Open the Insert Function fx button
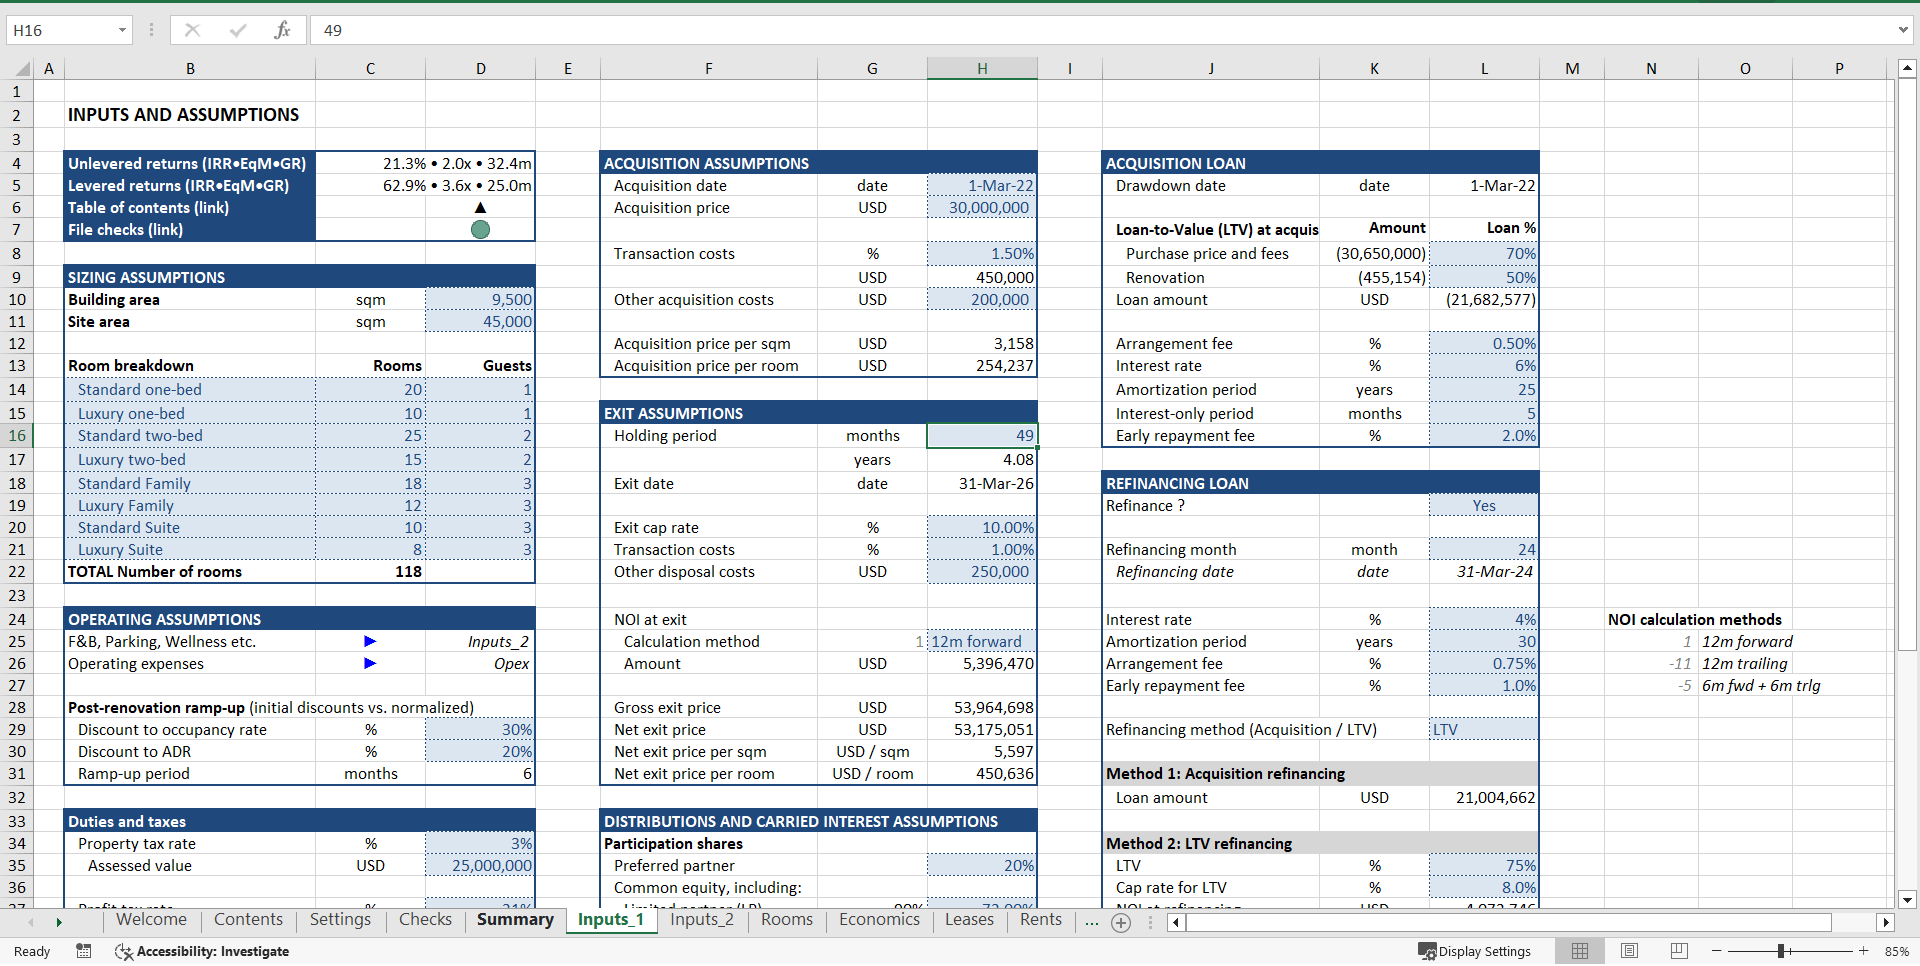Viewport: 1920px width, 966px height. [282, 30]
